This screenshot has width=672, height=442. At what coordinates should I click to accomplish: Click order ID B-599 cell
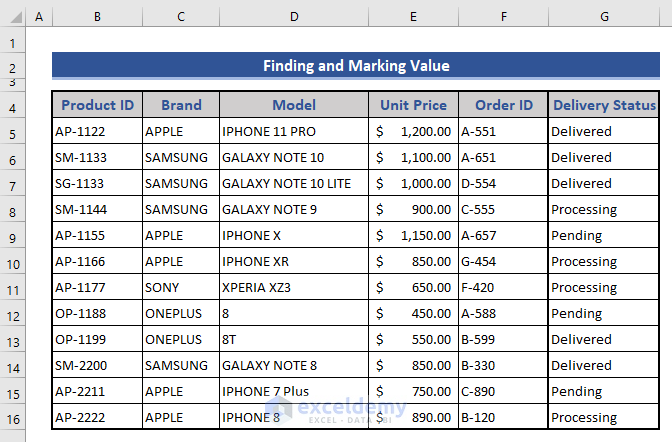click(504, 340)
